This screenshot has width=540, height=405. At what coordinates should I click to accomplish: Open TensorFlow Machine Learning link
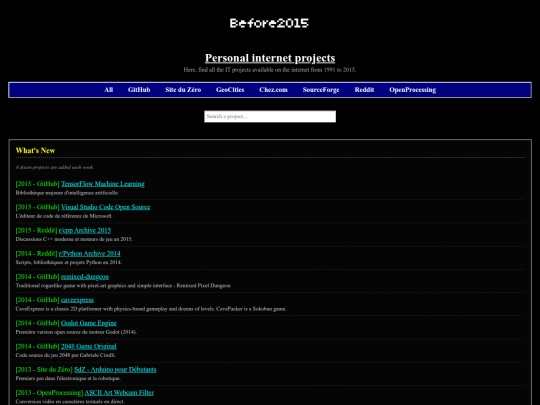[x=103, y=184]
